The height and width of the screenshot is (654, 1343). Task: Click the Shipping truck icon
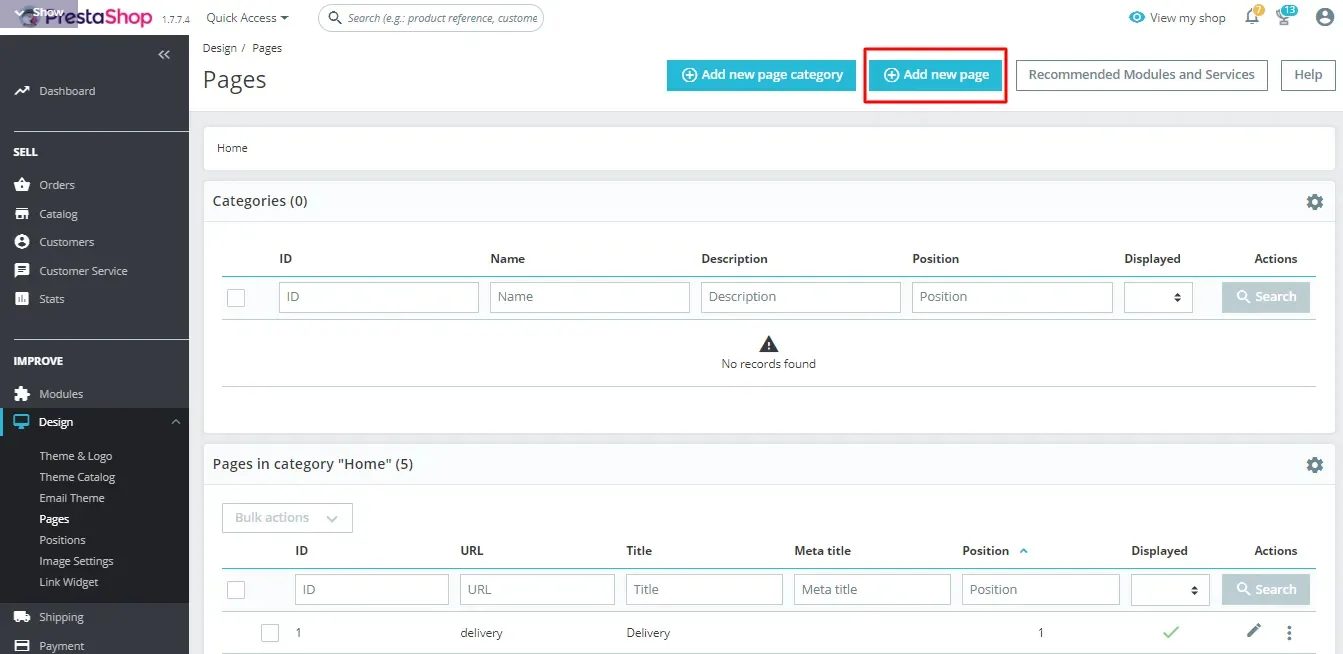22,617
